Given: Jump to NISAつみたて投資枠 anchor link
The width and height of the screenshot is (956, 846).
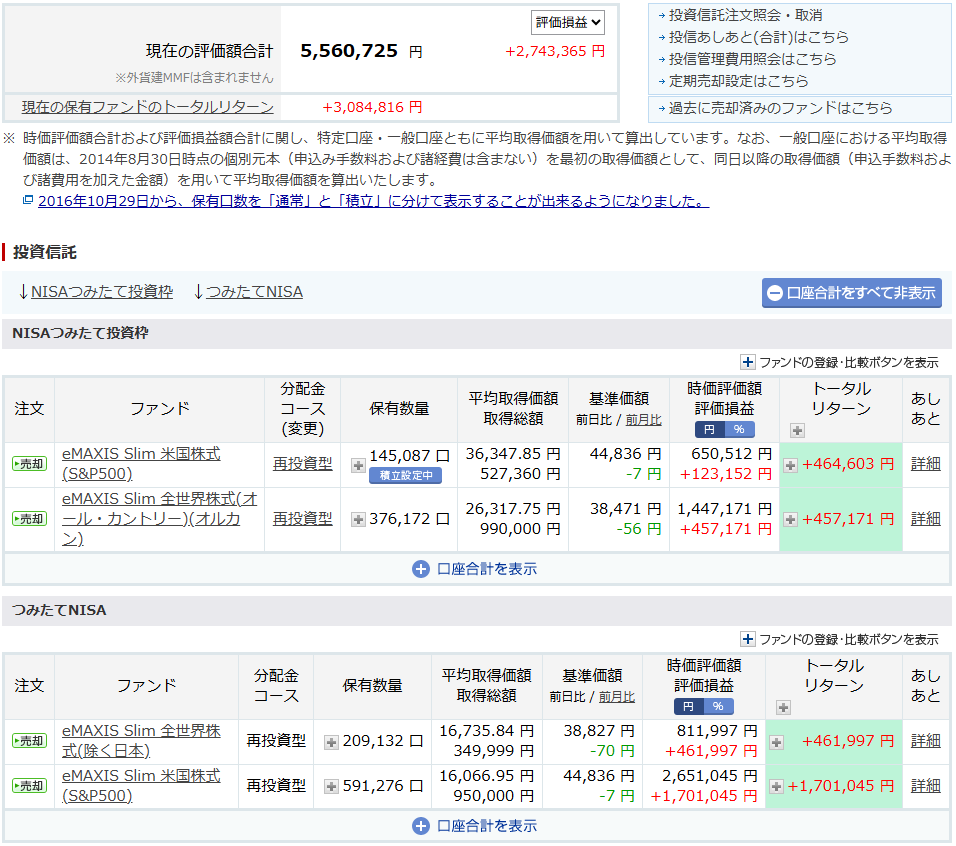Looking at the screenshot, I should (102, 292).
